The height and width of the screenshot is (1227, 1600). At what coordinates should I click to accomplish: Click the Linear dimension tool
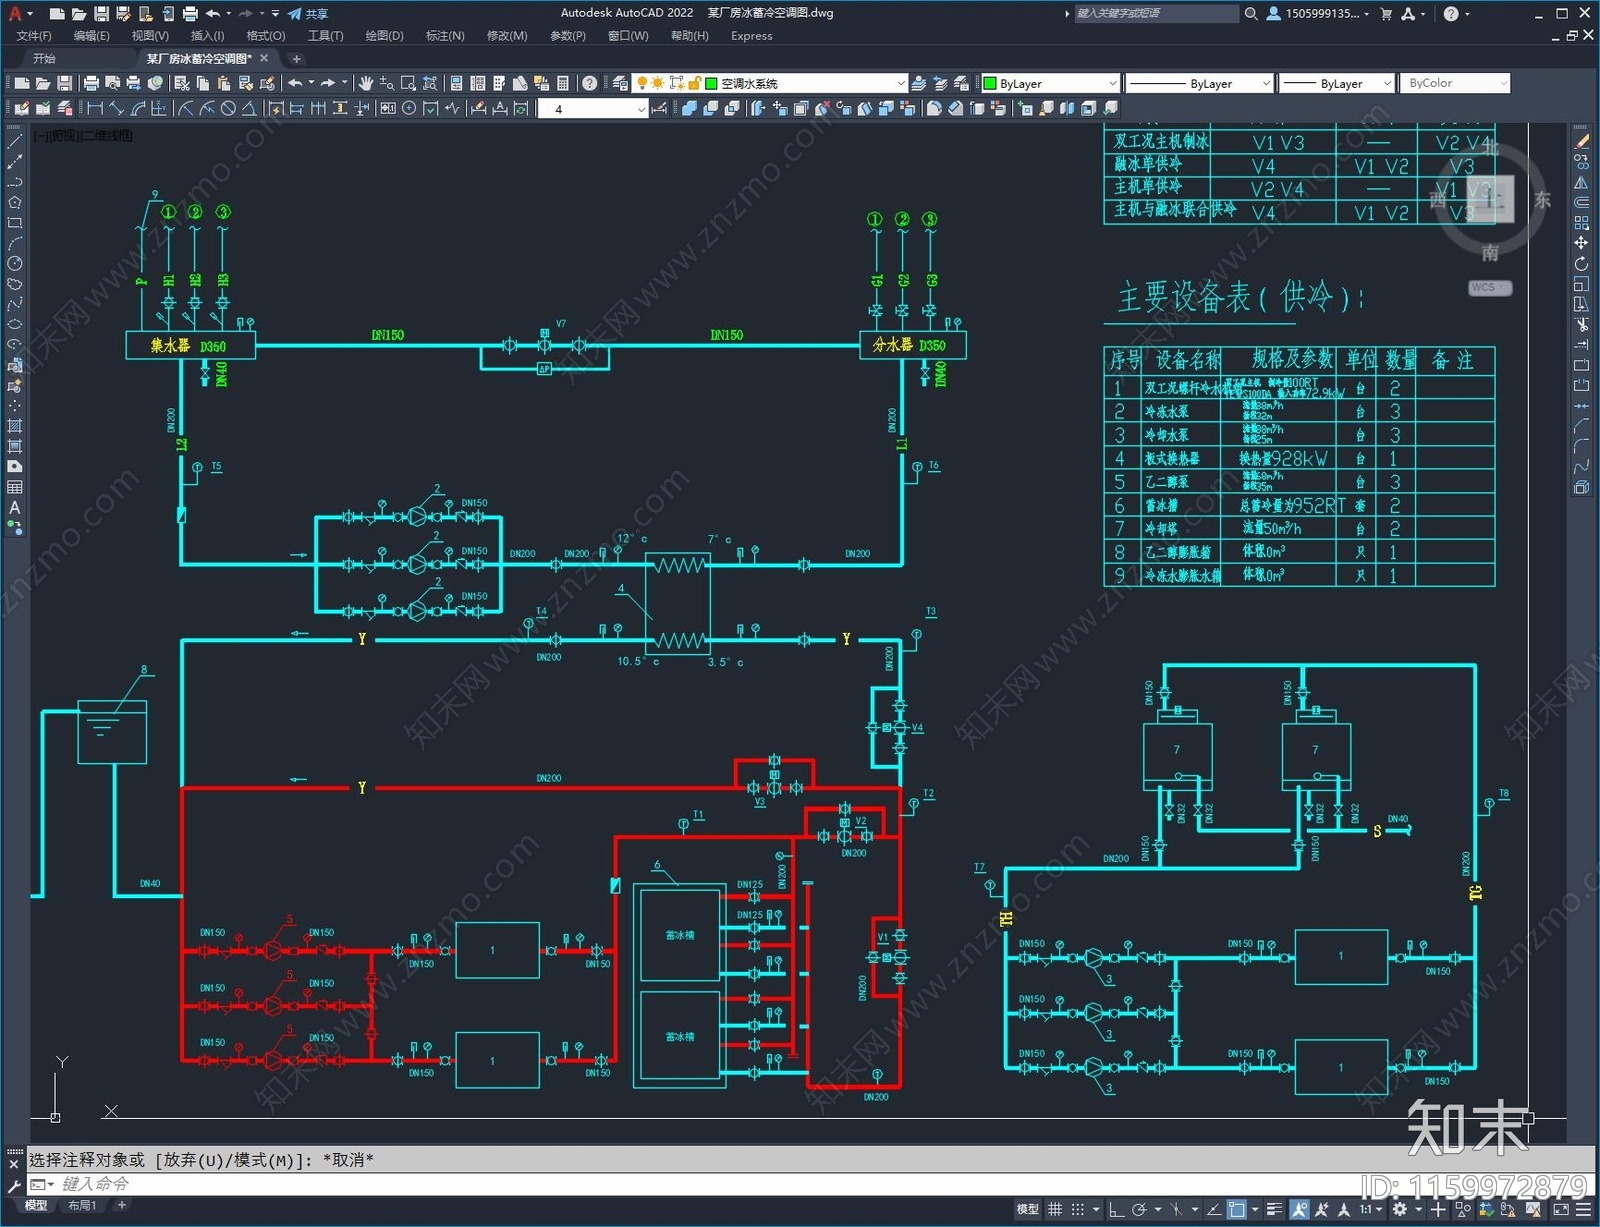[95, 108]
